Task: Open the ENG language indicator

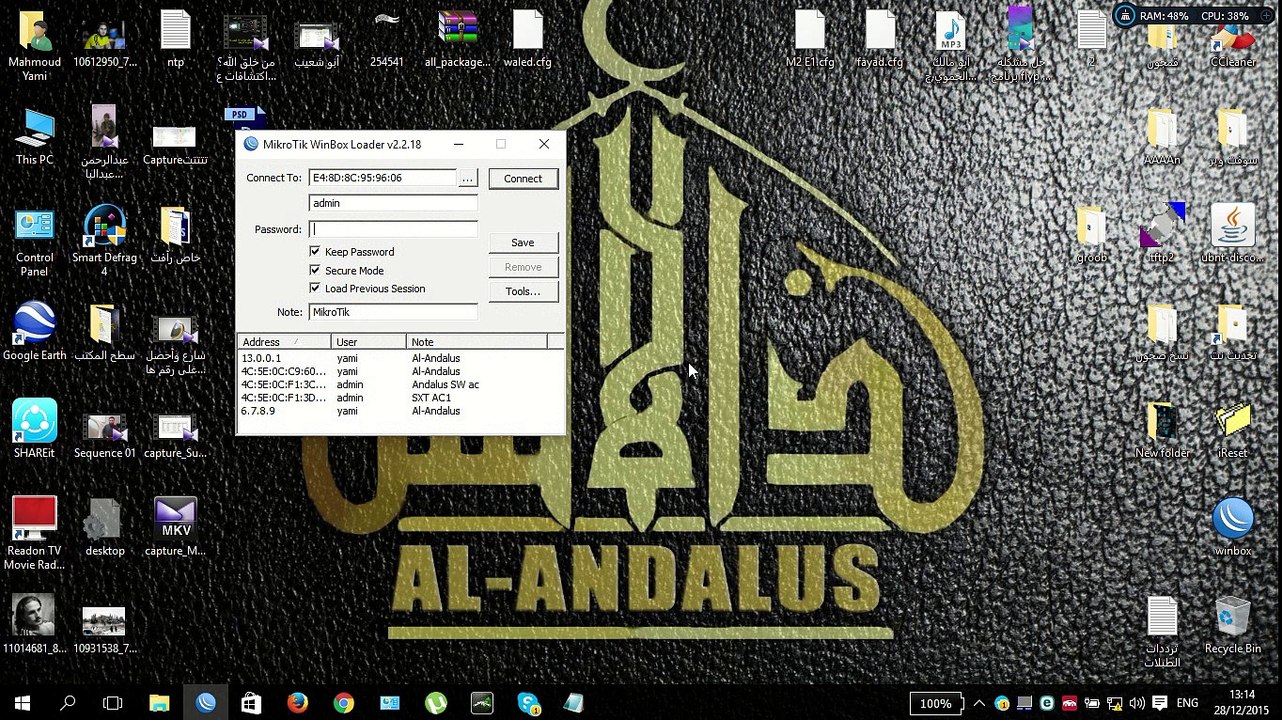Action: point(1187,703)
